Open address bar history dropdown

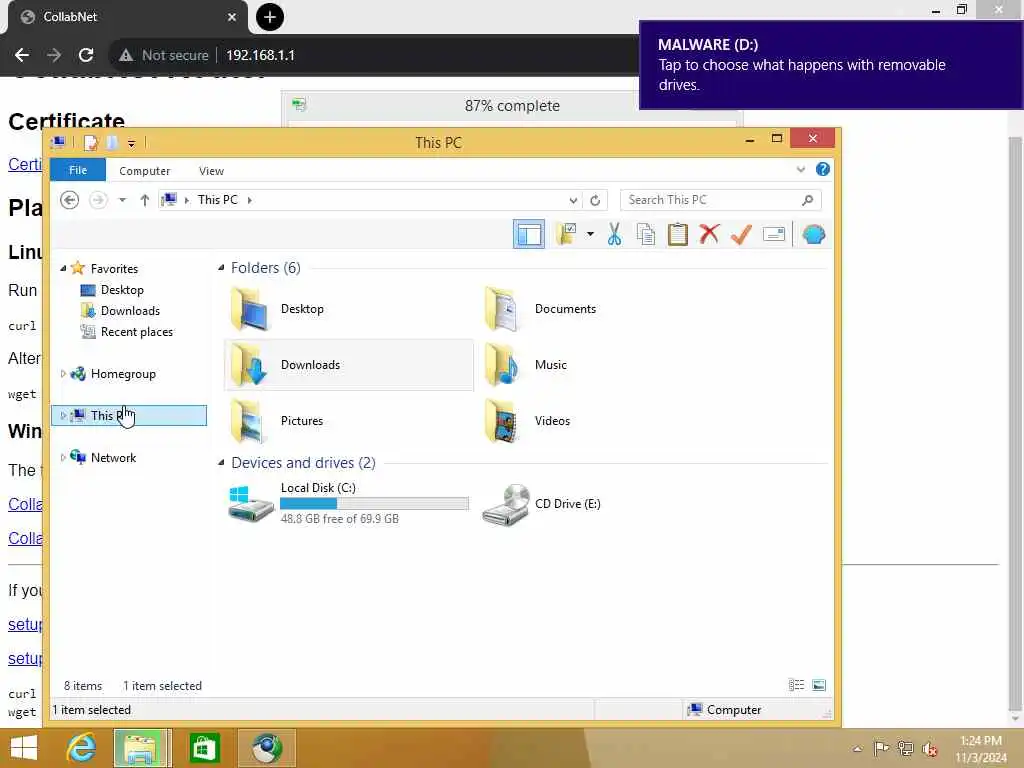[x=573, y=200]
